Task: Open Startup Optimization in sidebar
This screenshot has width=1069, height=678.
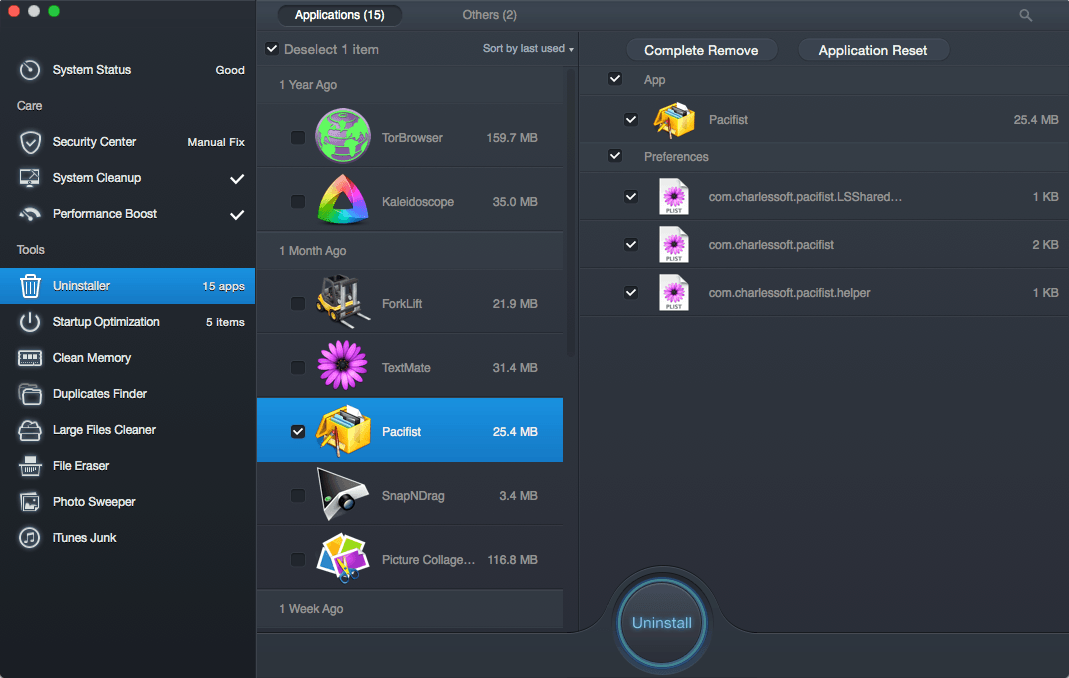Action: [127, 322]
